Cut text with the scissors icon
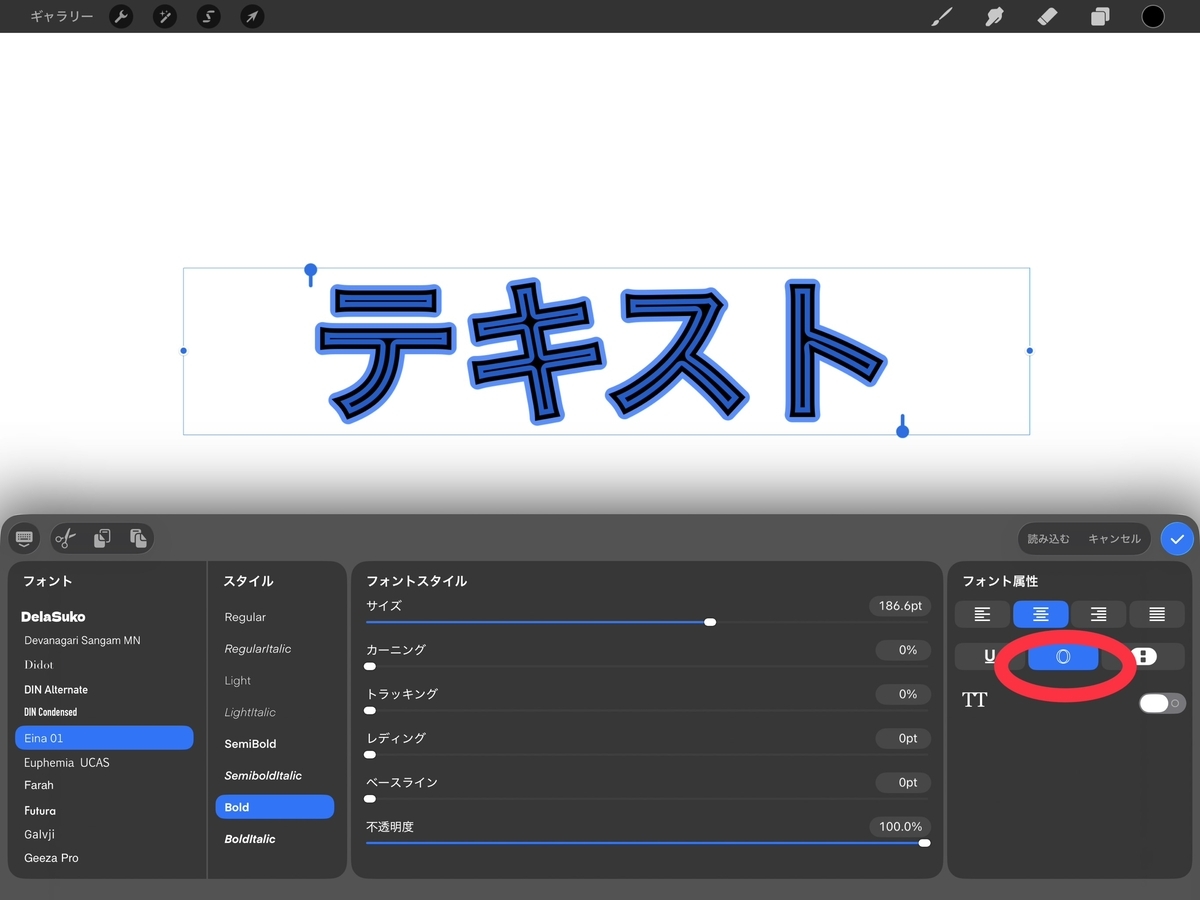 pos(66,539)
